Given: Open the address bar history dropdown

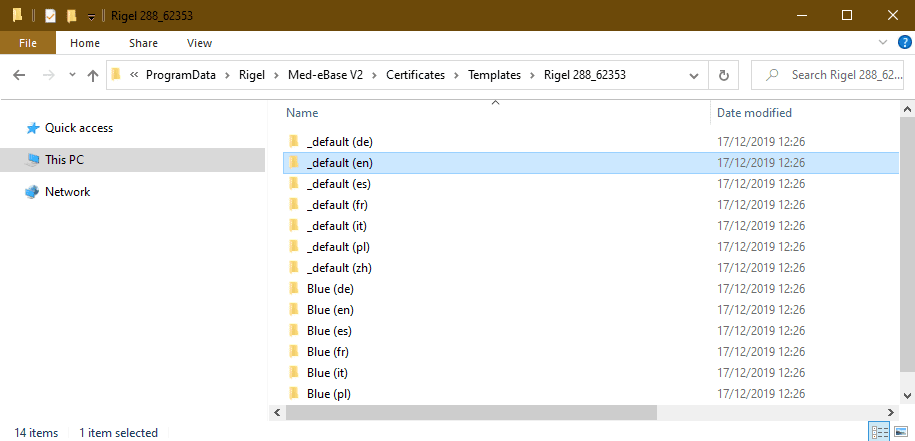Looking at the screenshot, I should 694,75.
